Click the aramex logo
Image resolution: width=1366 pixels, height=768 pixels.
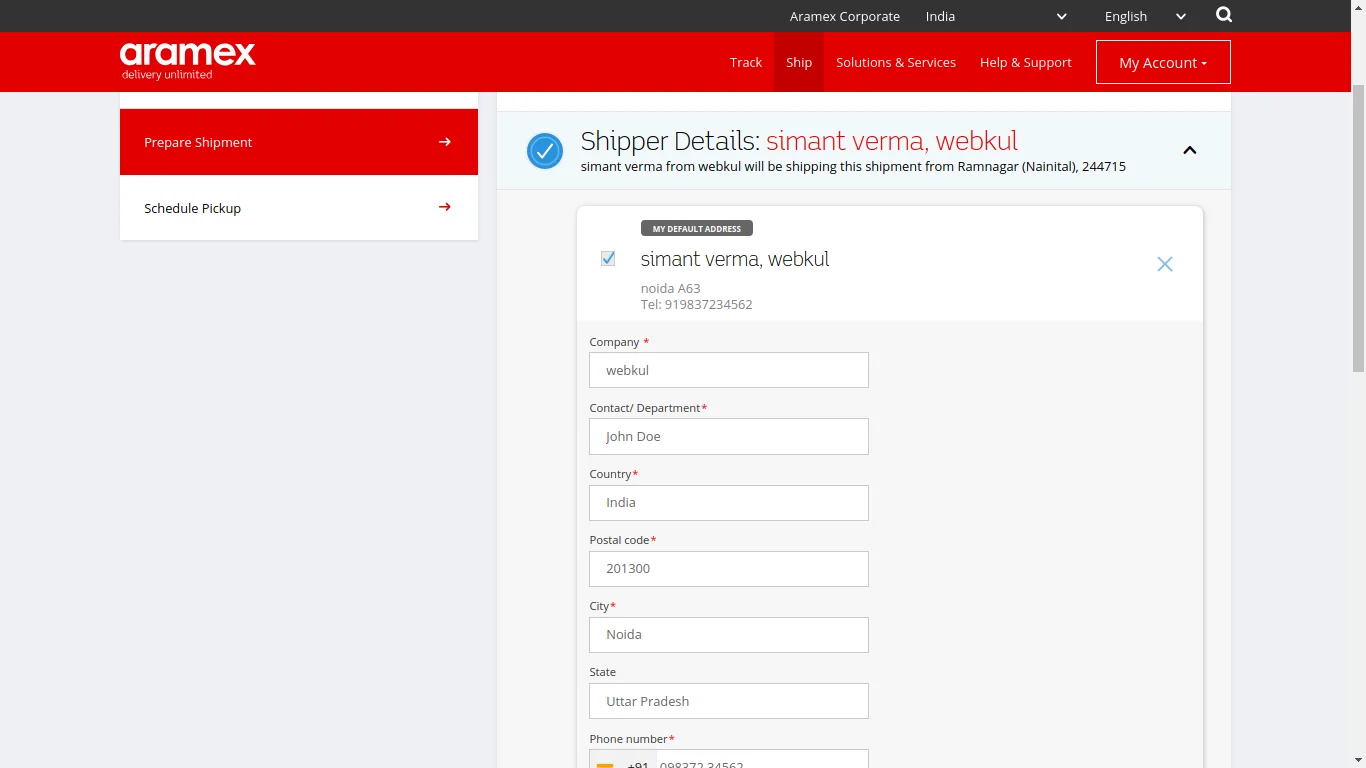pos(188,60)
